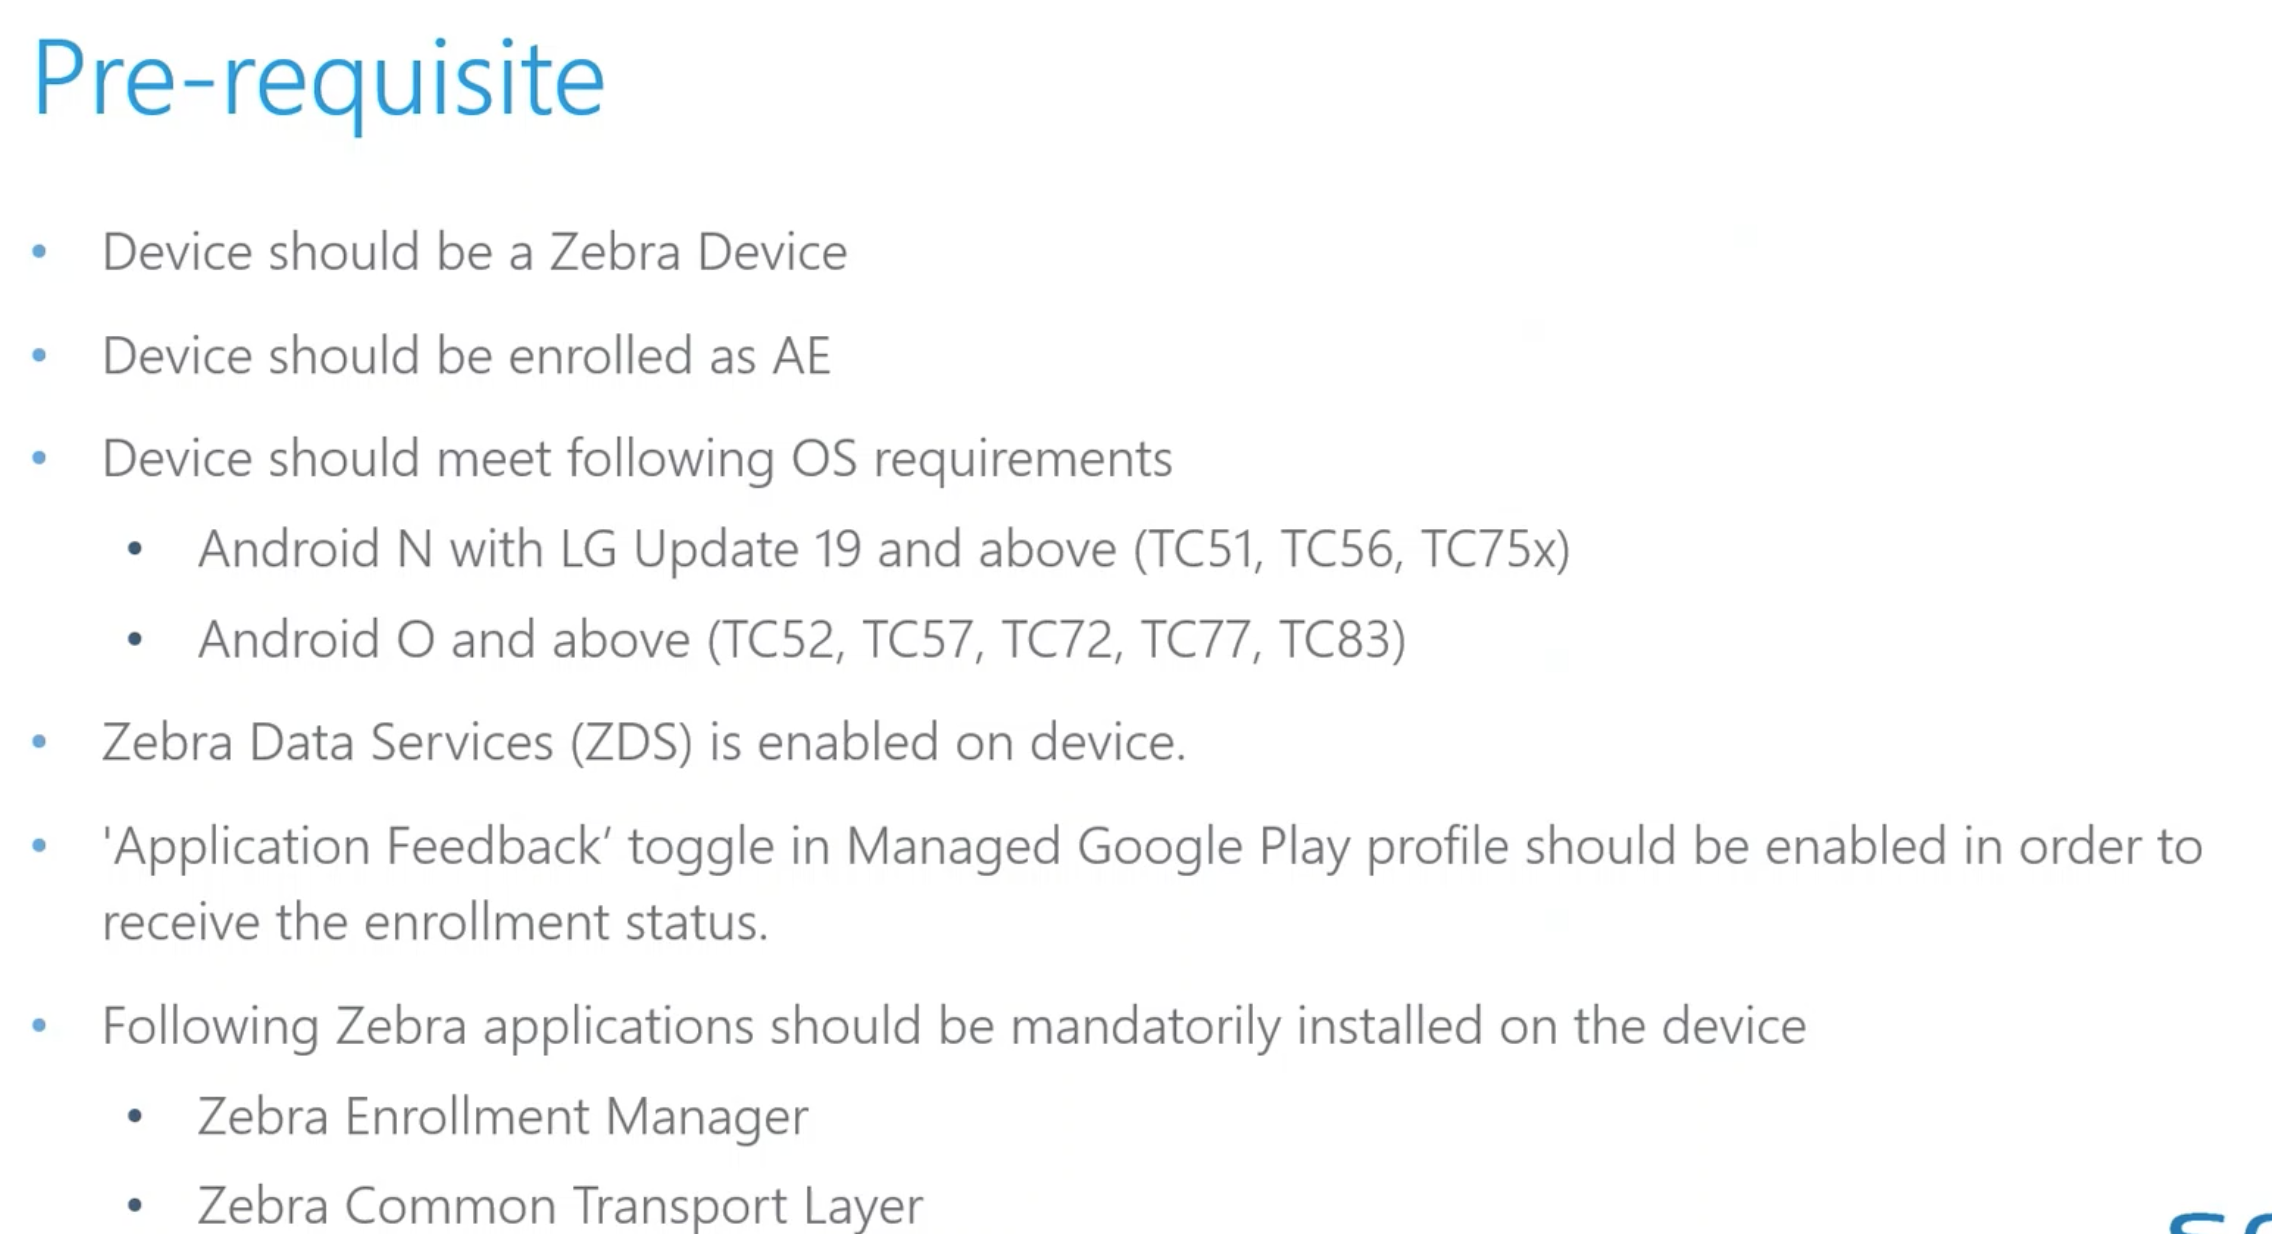The height and width of the screenshot is (1234, 2272).
Task: Click the Zebra Data Services (ZDS) line
Action: pyautogui.click(x=643, y=743)
